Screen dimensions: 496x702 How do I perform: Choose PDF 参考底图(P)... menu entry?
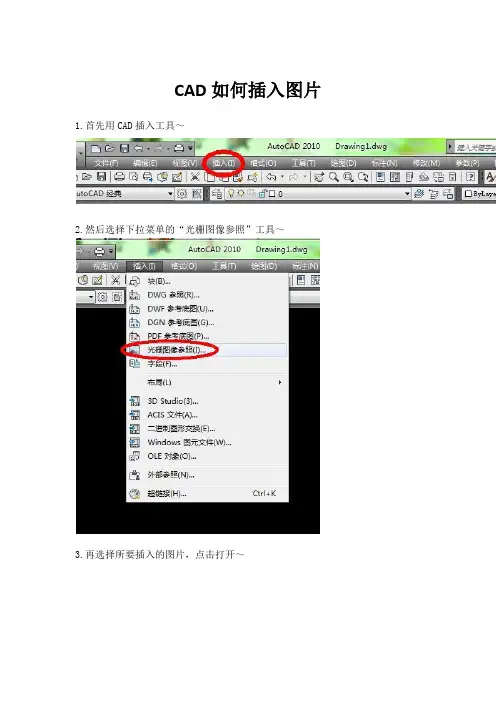(x=207, y=336)
